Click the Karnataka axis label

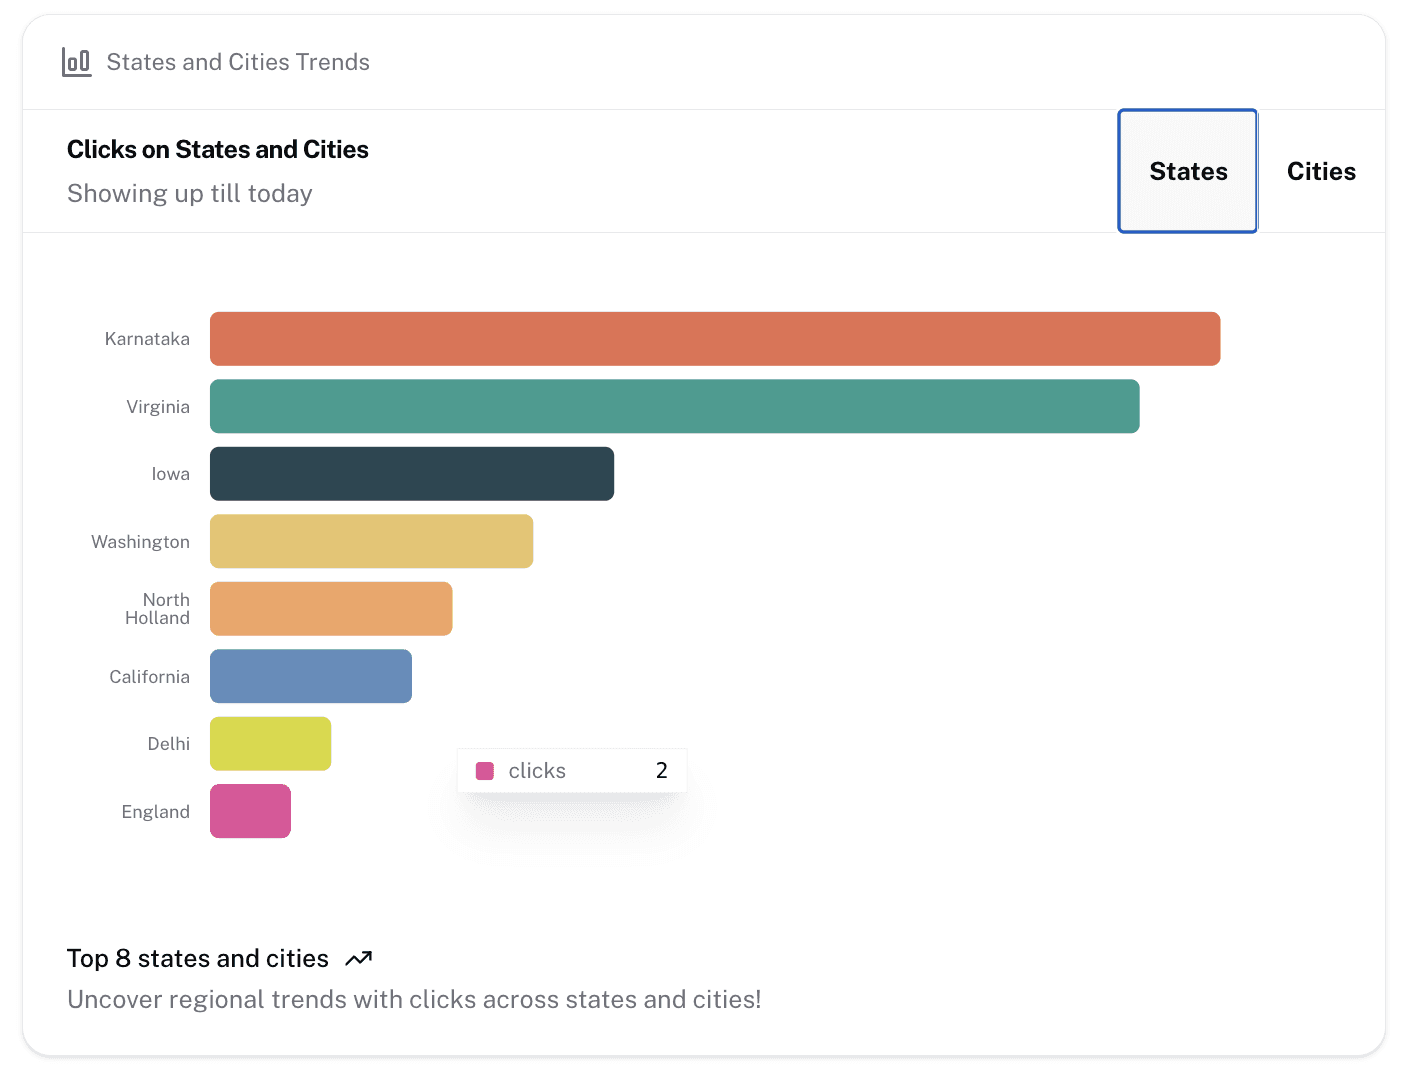click(147, 339)
